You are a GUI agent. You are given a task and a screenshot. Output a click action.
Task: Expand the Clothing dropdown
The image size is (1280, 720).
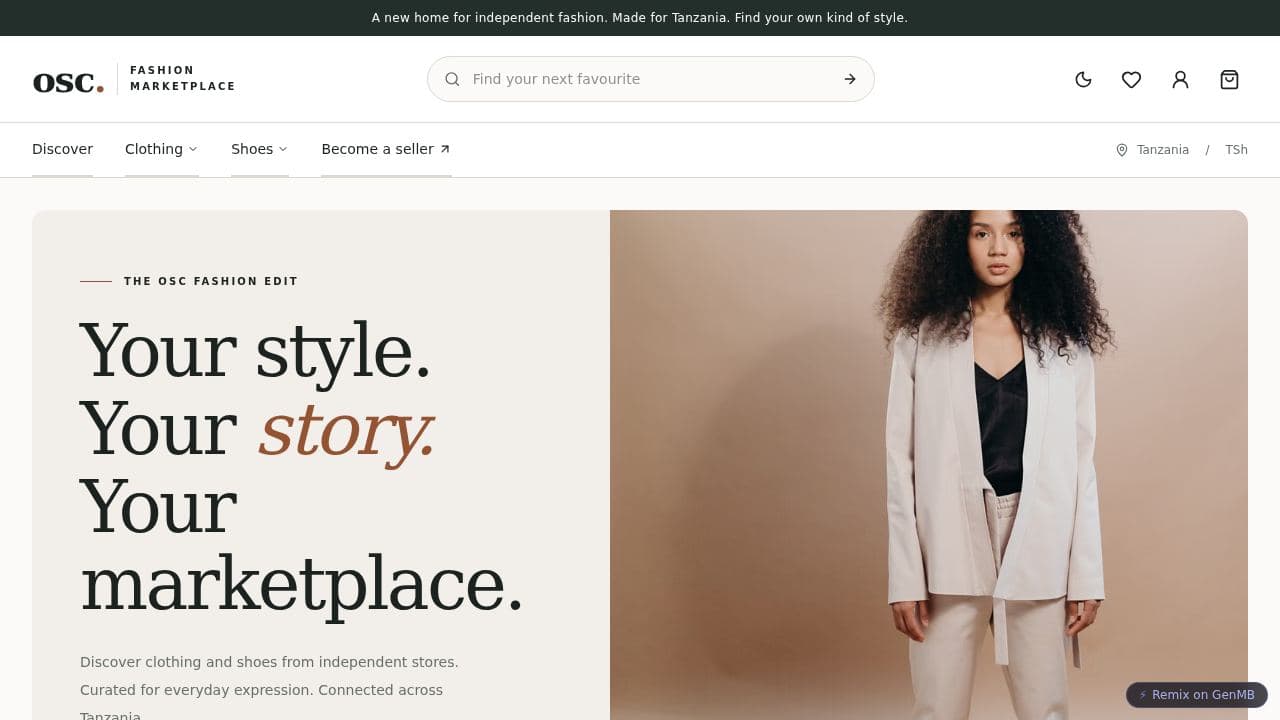161,149
